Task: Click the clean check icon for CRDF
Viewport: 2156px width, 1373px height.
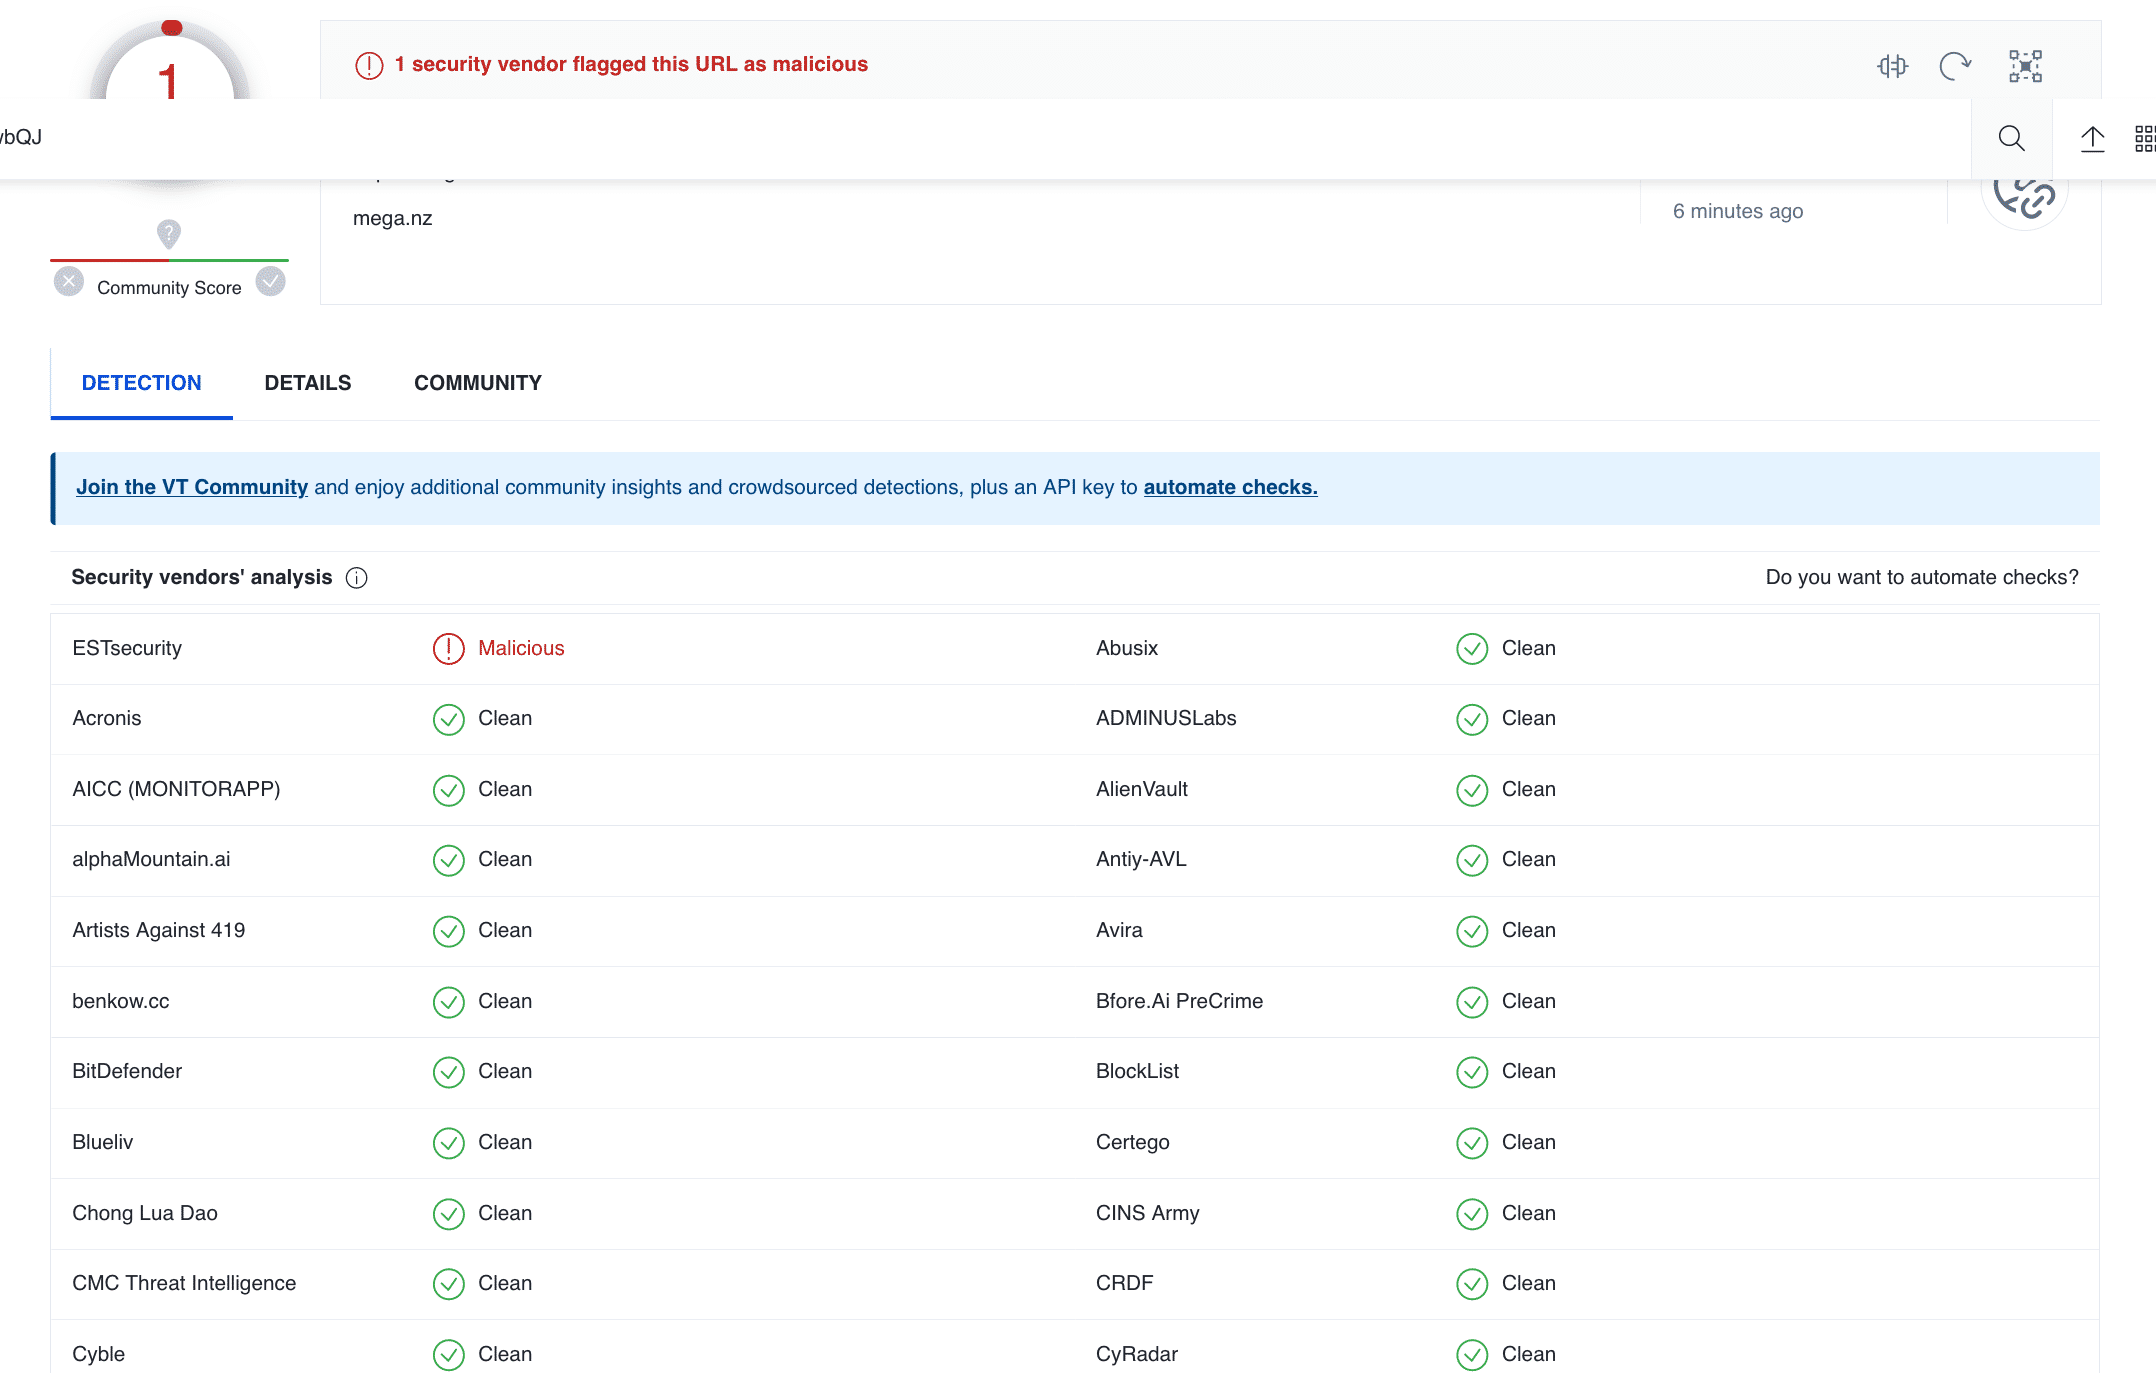Action: pos(1472,1284)
